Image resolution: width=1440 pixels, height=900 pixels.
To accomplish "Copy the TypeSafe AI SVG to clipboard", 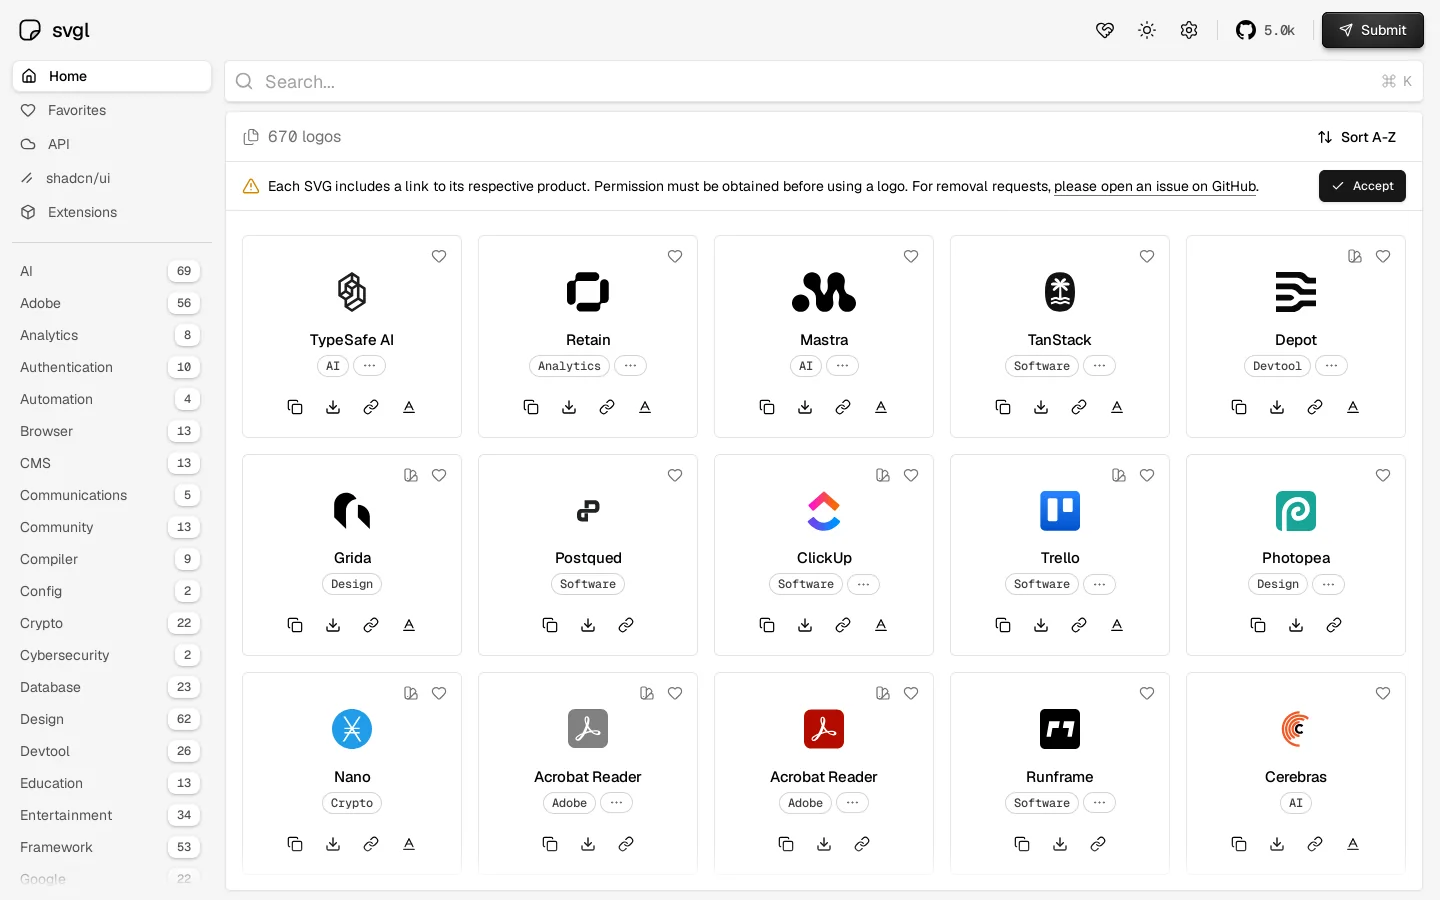I will pos(295,407).
